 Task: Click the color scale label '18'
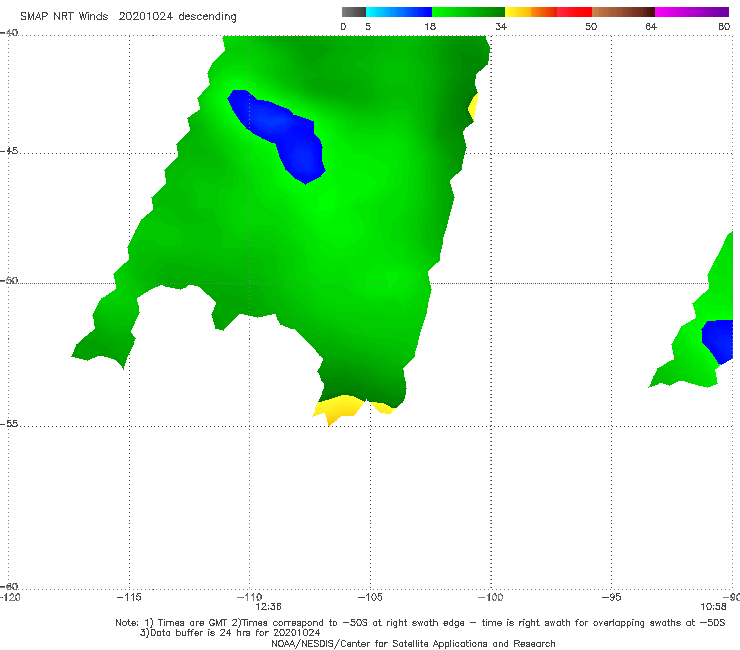(430, 26)
